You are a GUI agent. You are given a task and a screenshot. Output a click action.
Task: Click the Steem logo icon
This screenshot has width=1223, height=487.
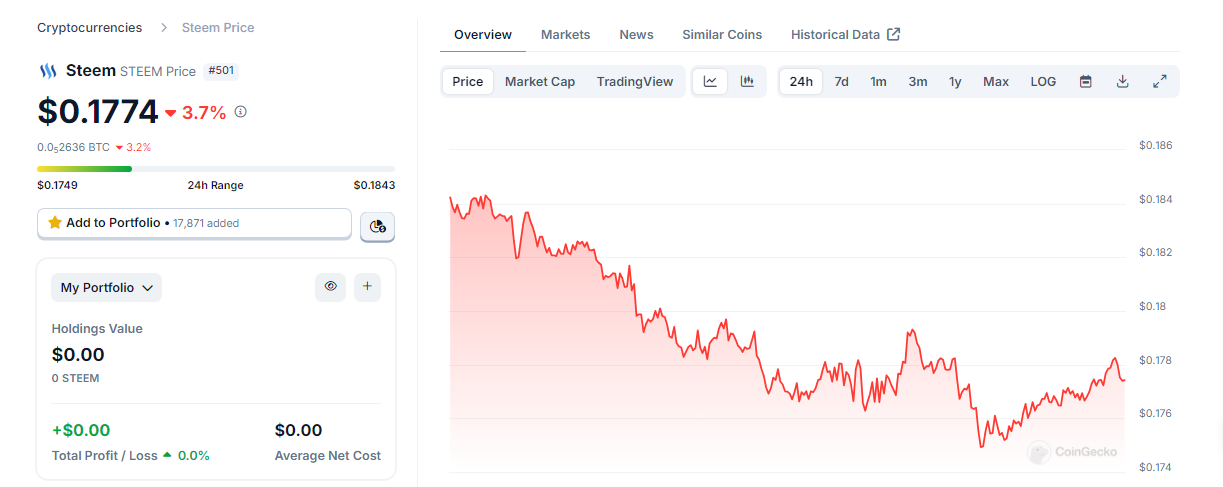47,71
